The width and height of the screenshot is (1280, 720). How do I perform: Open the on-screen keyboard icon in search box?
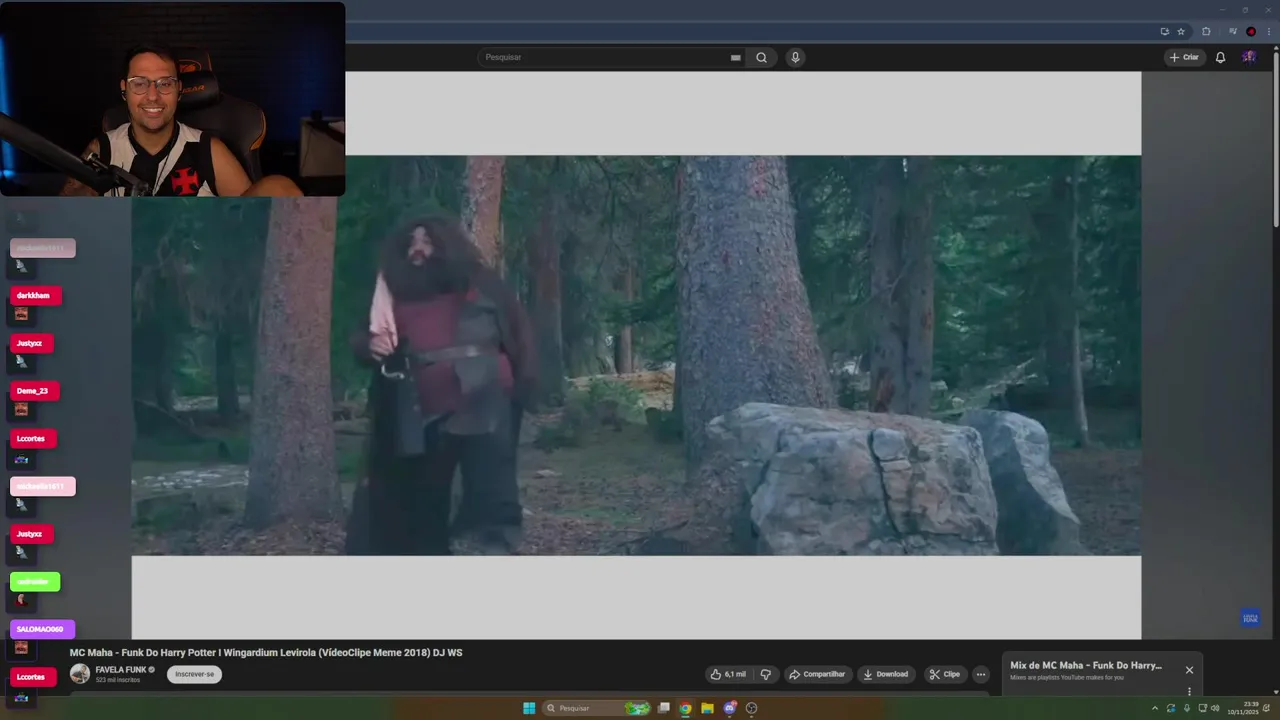point(736,57)
